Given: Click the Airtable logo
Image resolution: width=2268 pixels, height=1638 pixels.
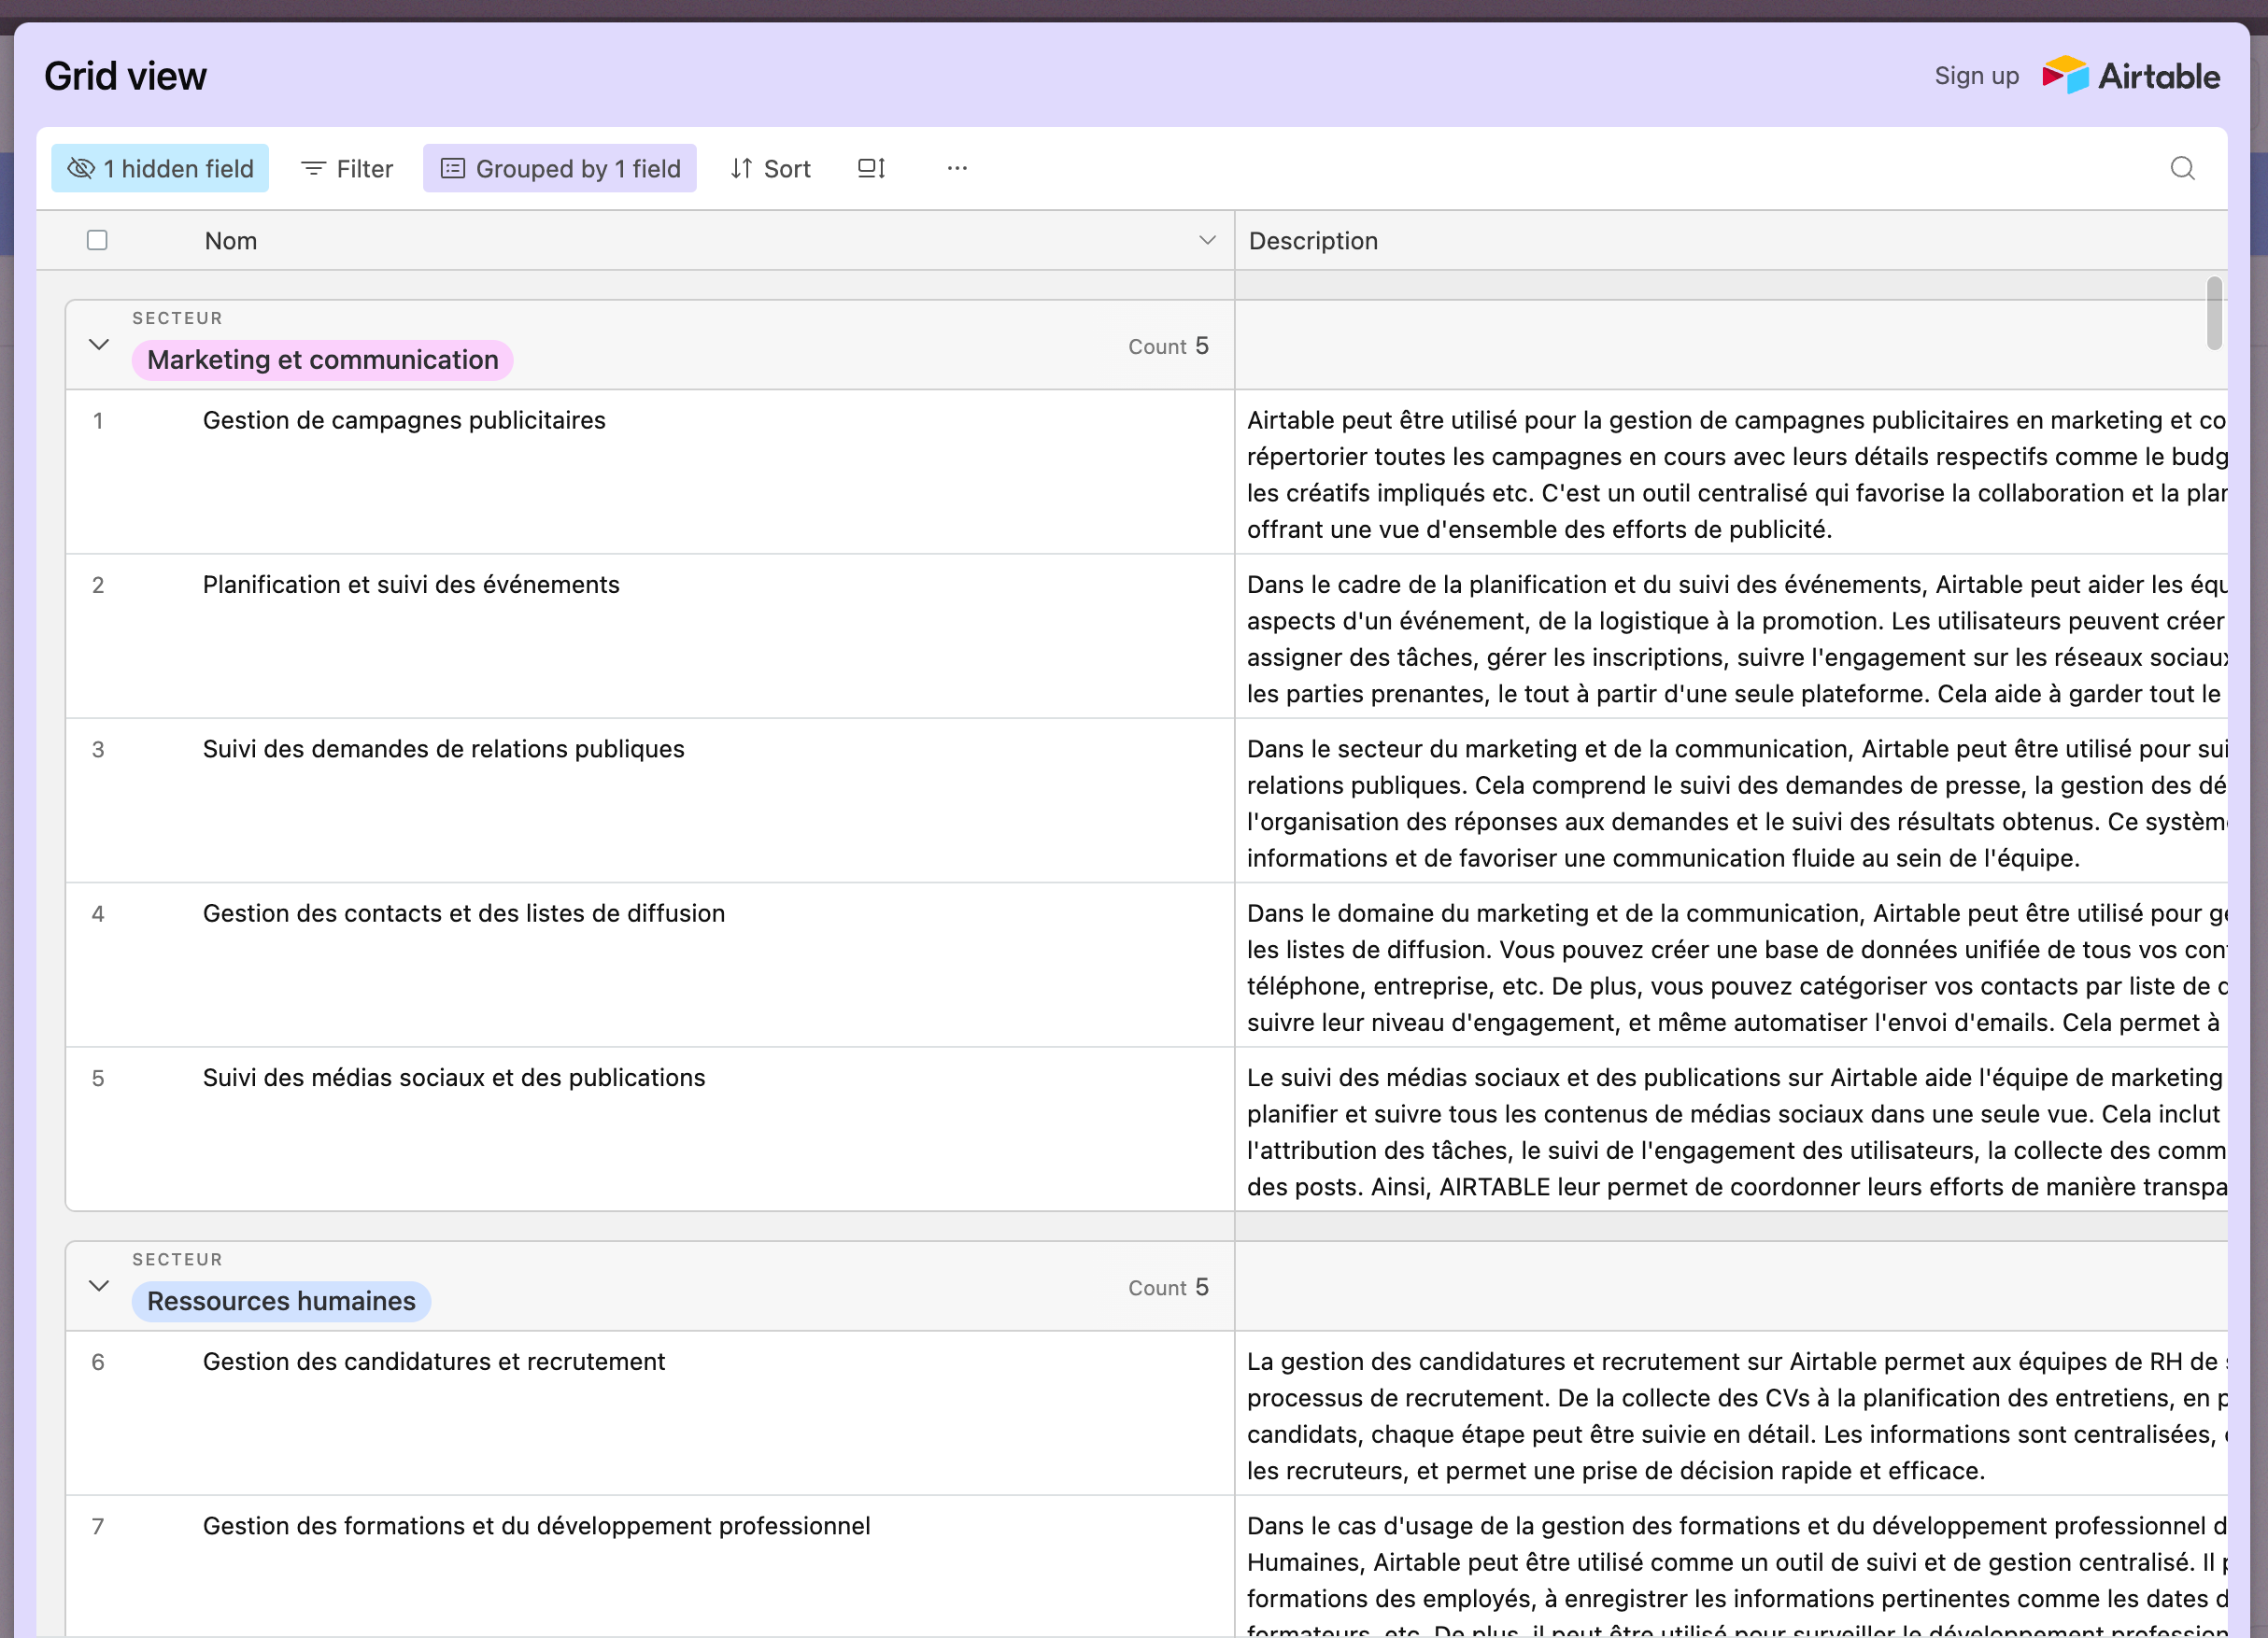Looking at the screenshot, I should [2130, 76].
